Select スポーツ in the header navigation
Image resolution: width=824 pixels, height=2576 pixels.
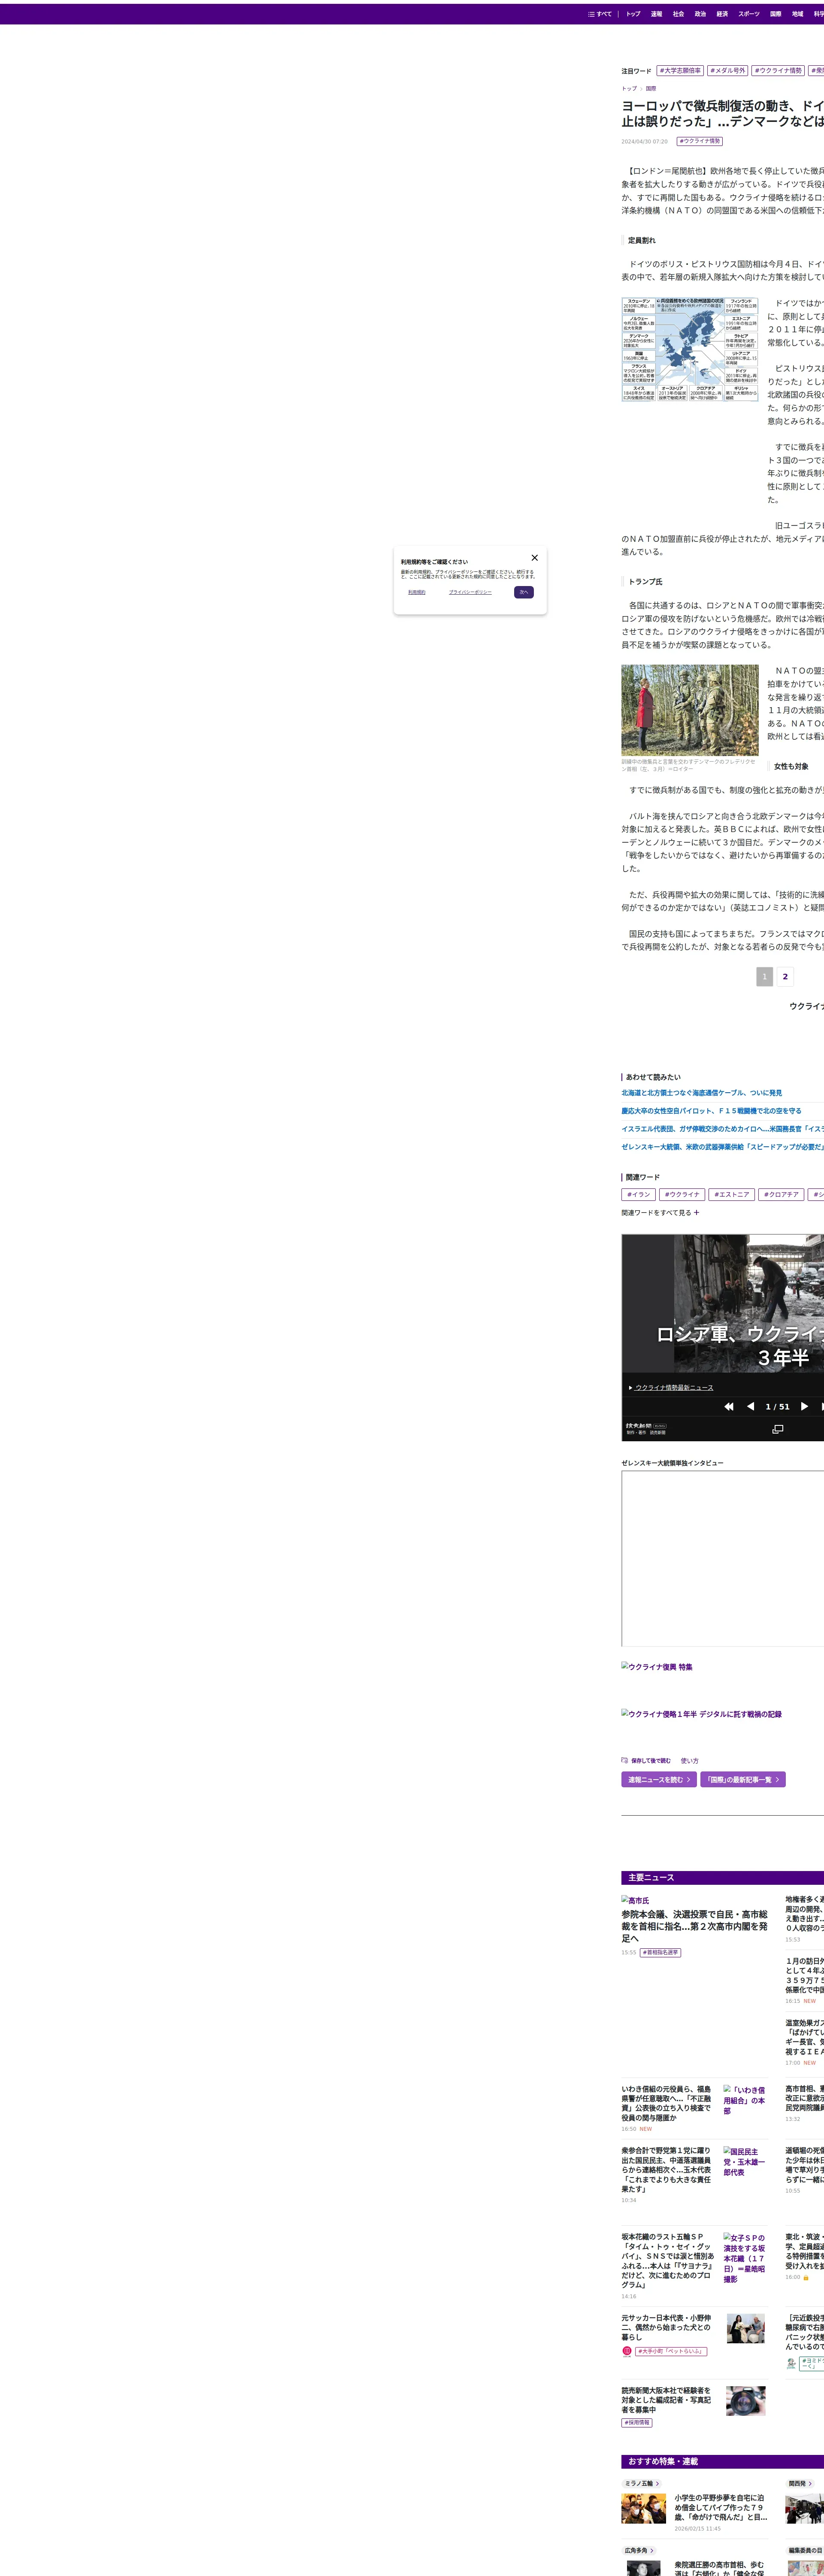click(749, 14)
